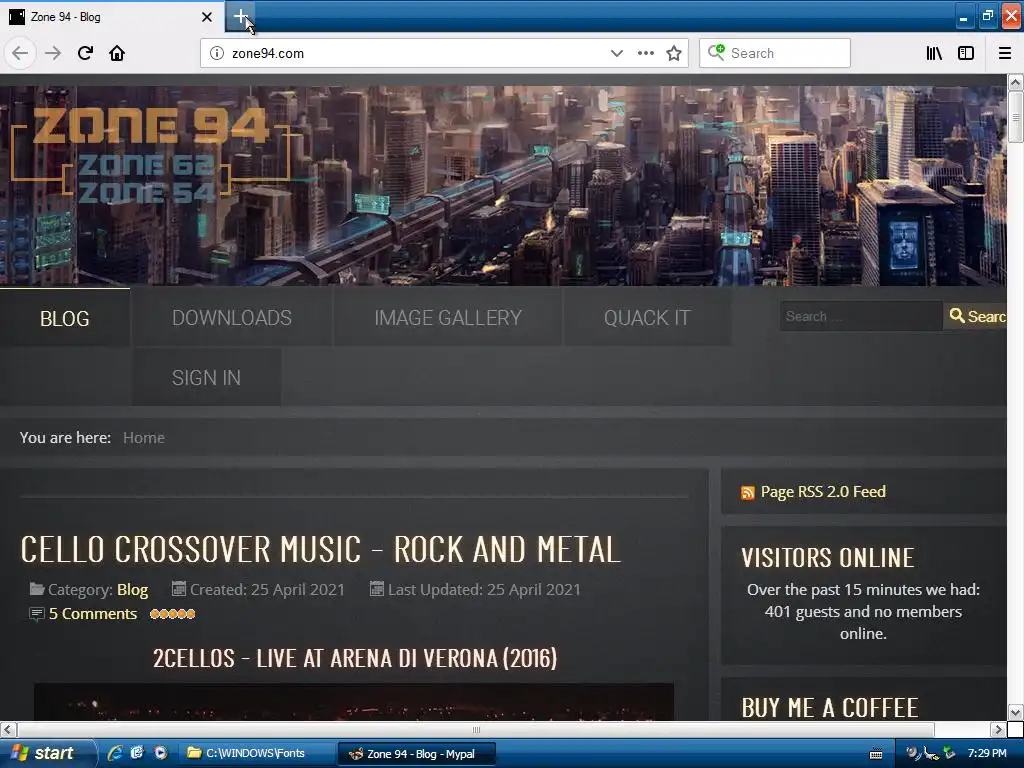Click the first leftmost tray icon
The height and width of the screenshot is (768, 1024).
coord(913,754)
